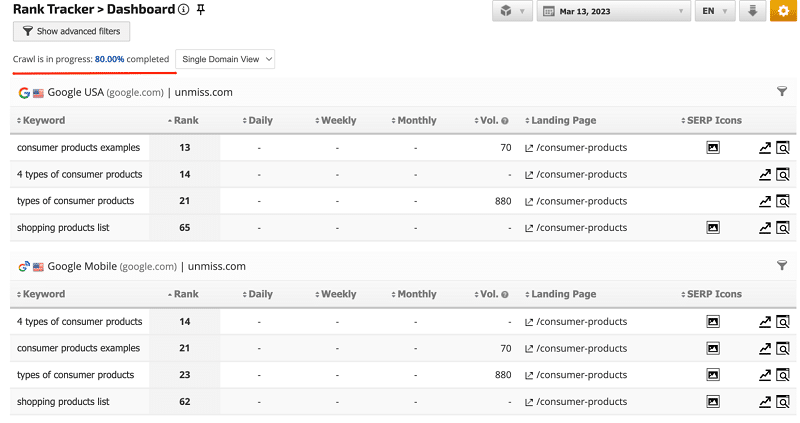Sort Google Mobile table by Rank

pyautogui.click(x=183, y=294)
